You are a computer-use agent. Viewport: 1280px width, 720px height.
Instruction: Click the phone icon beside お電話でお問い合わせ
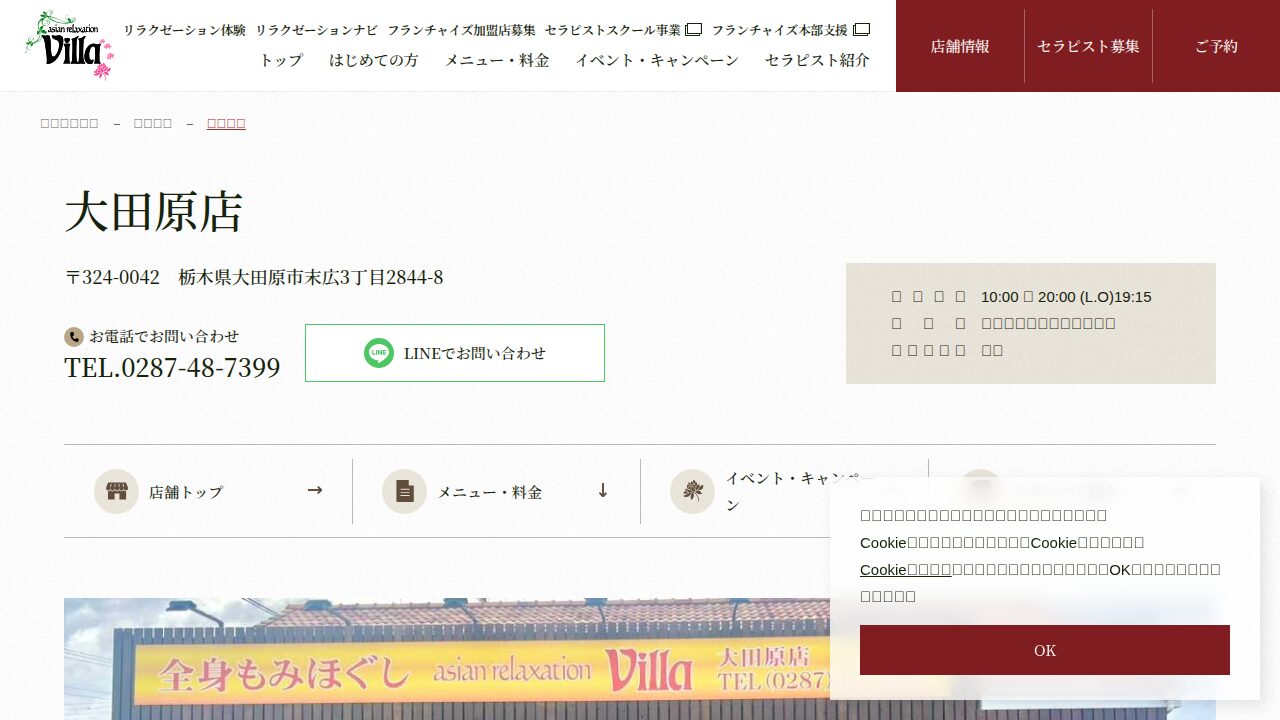pyautogui.click(x=73, y=337)
